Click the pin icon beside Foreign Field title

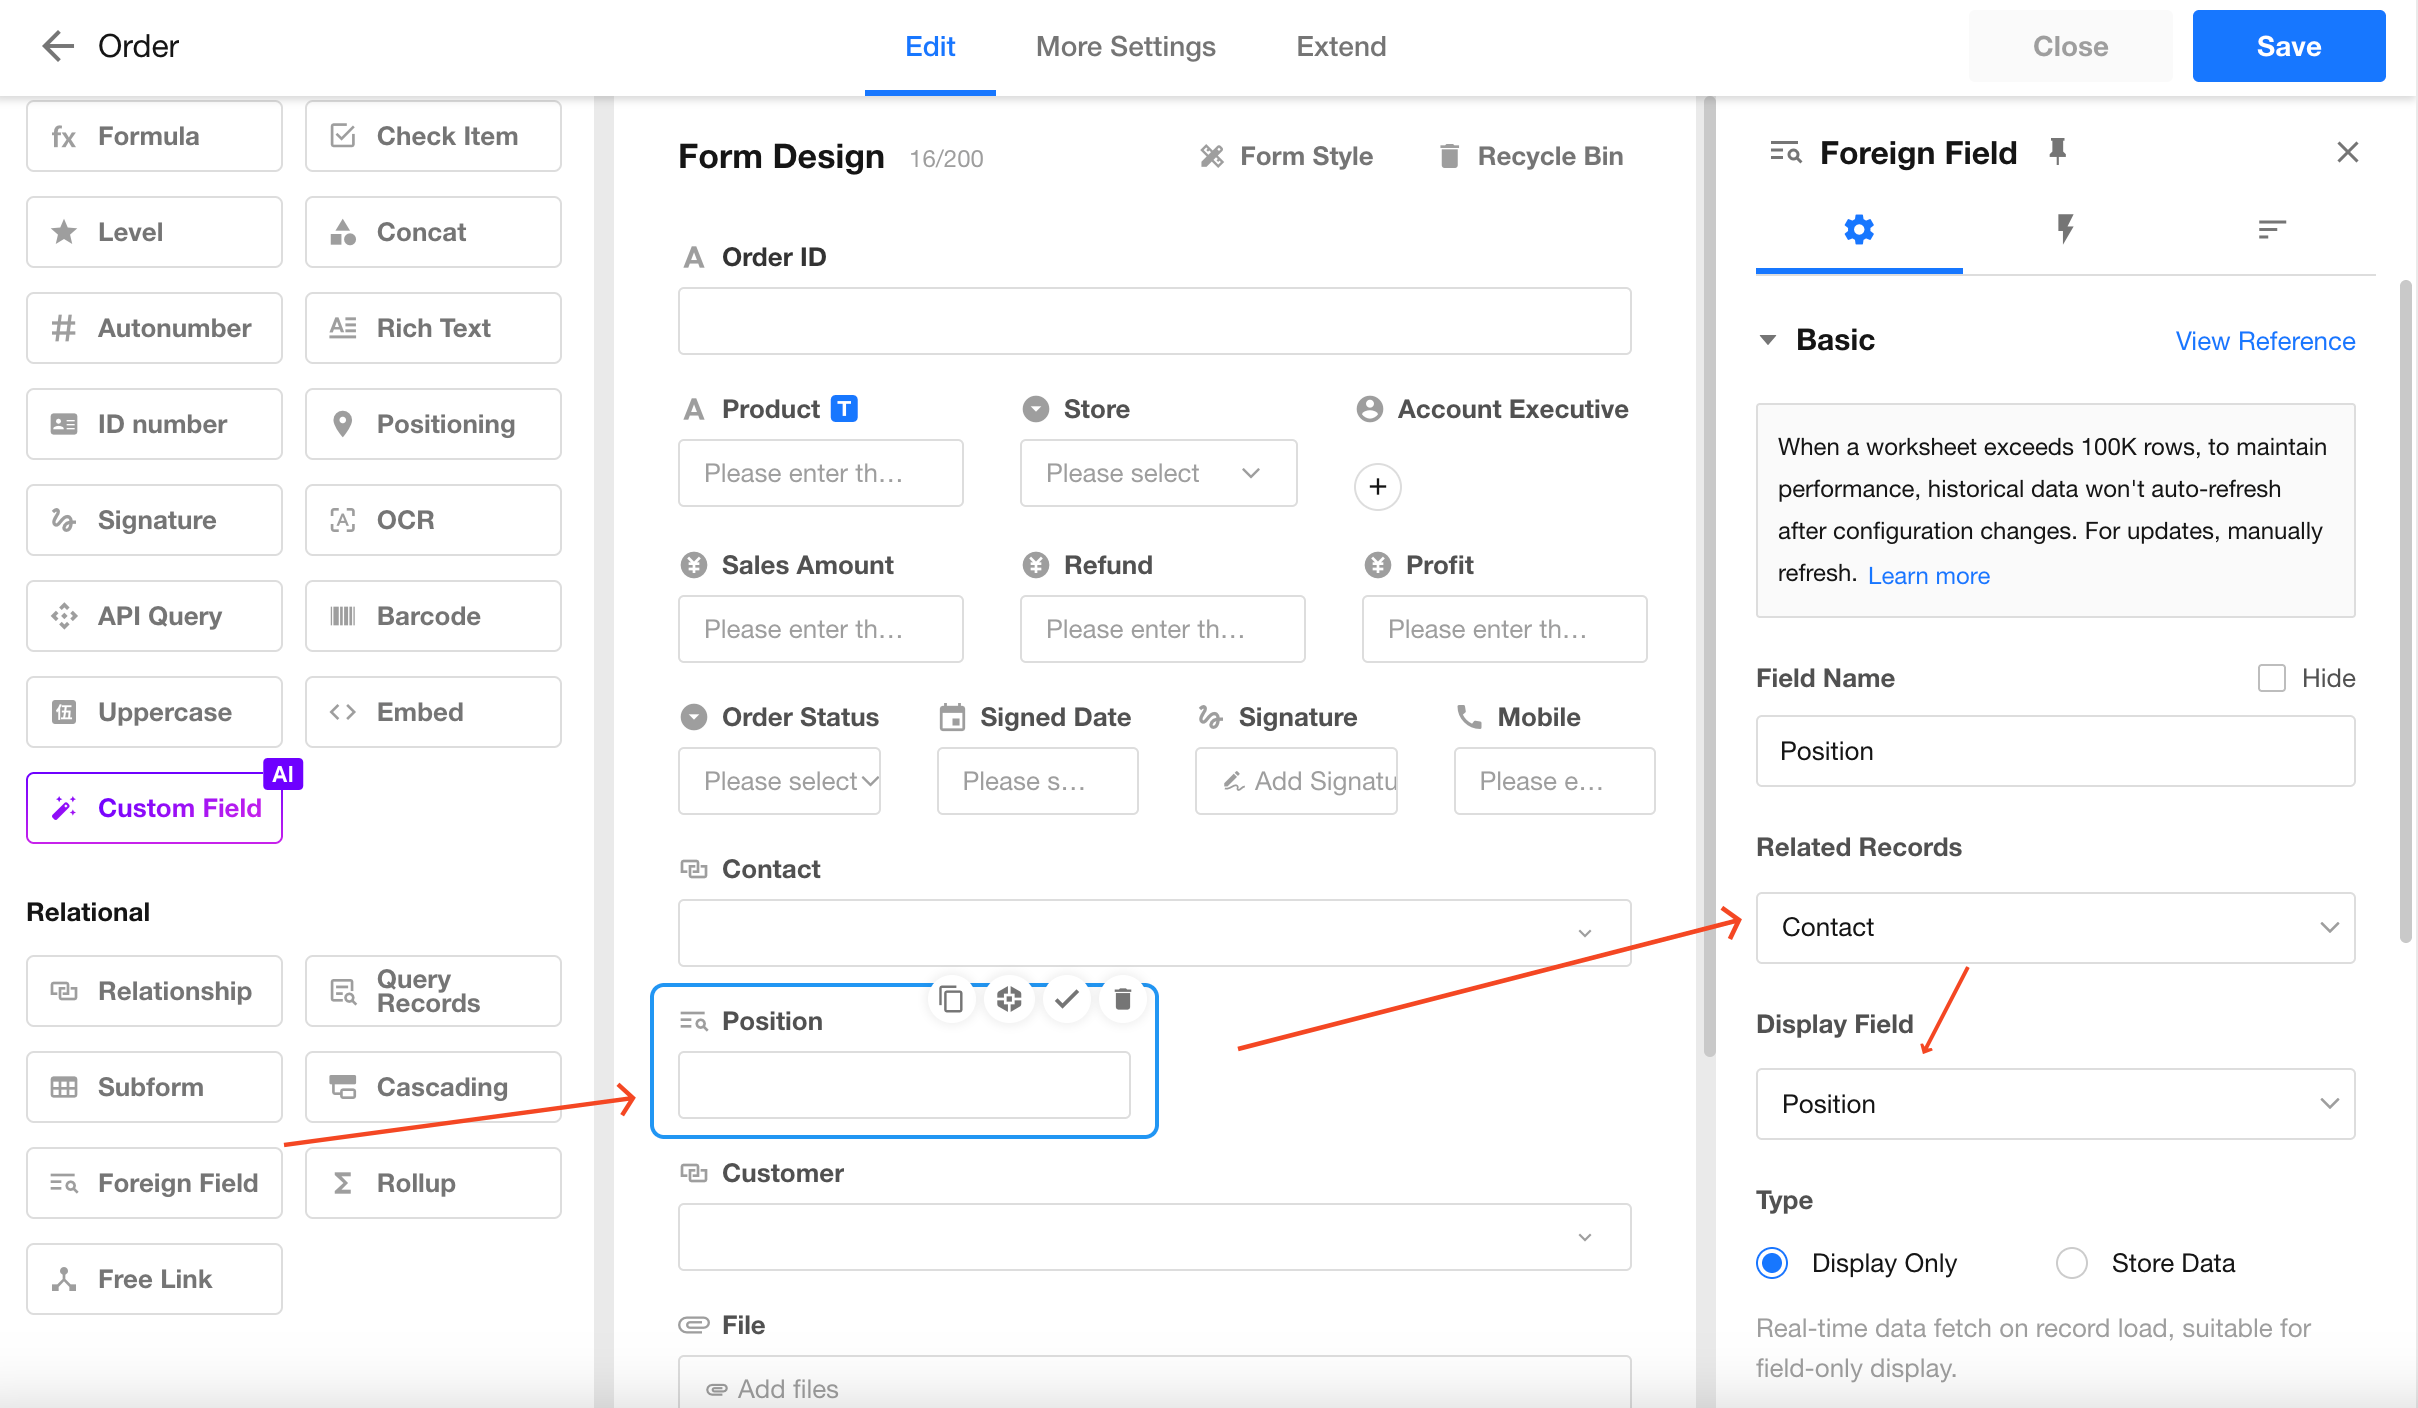(x=2057, y=152)
